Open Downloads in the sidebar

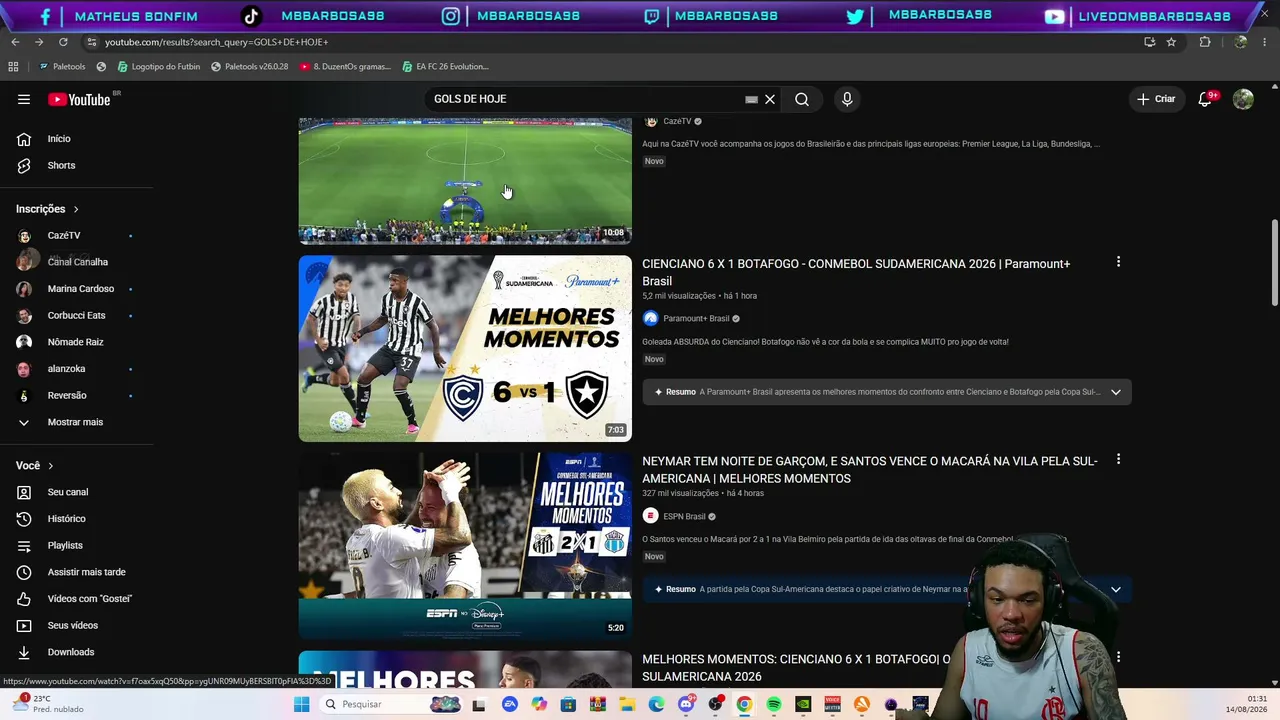point(70,652)
